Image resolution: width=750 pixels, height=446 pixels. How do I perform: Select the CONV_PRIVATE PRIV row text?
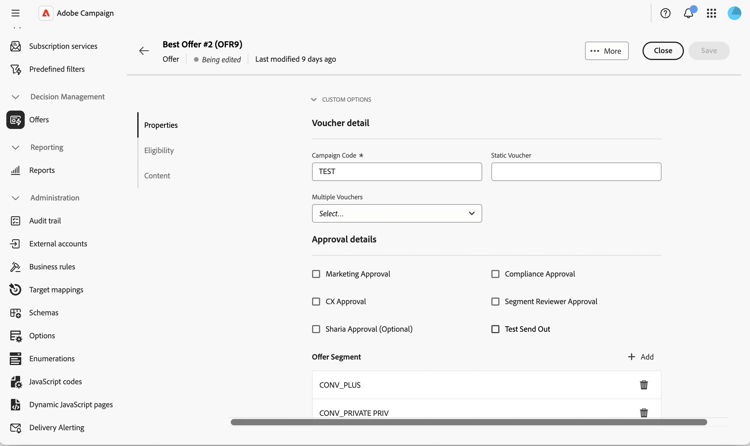354,413
